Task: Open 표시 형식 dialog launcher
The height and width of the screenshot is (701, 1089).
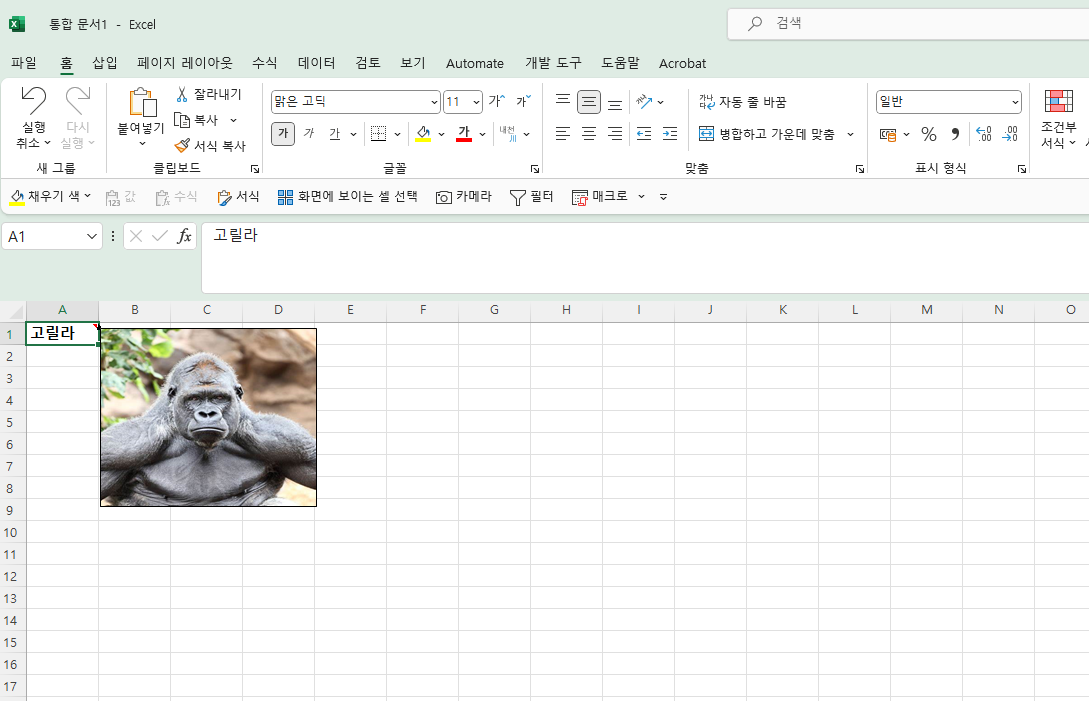Action: click(x=1022, y=169)
